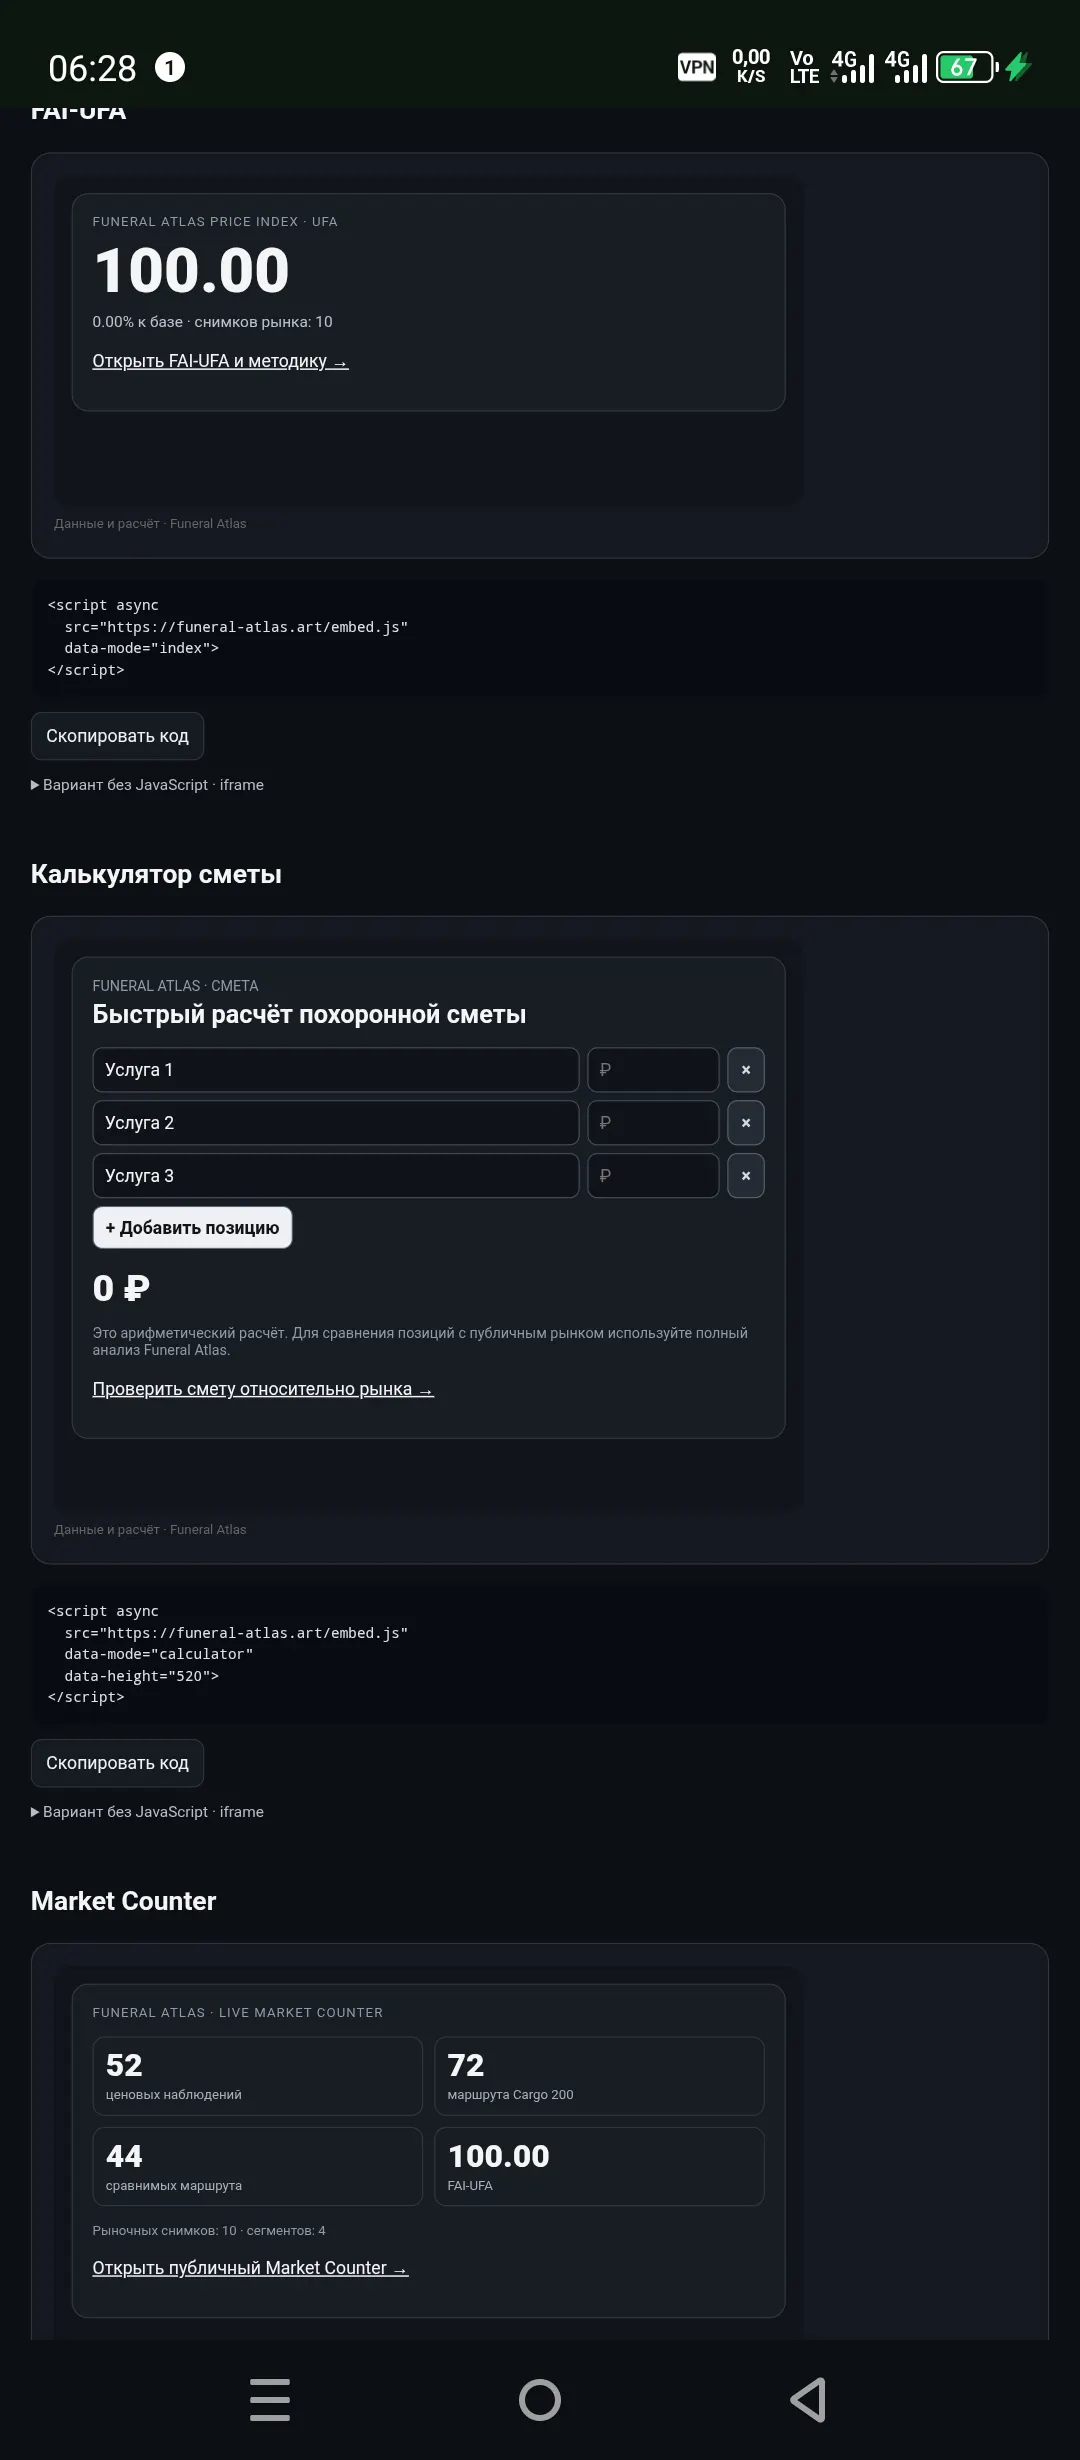Tap the Android back triangle icon
Viewport: 1080px width, 2460px height.
(x=808, y=2400)
